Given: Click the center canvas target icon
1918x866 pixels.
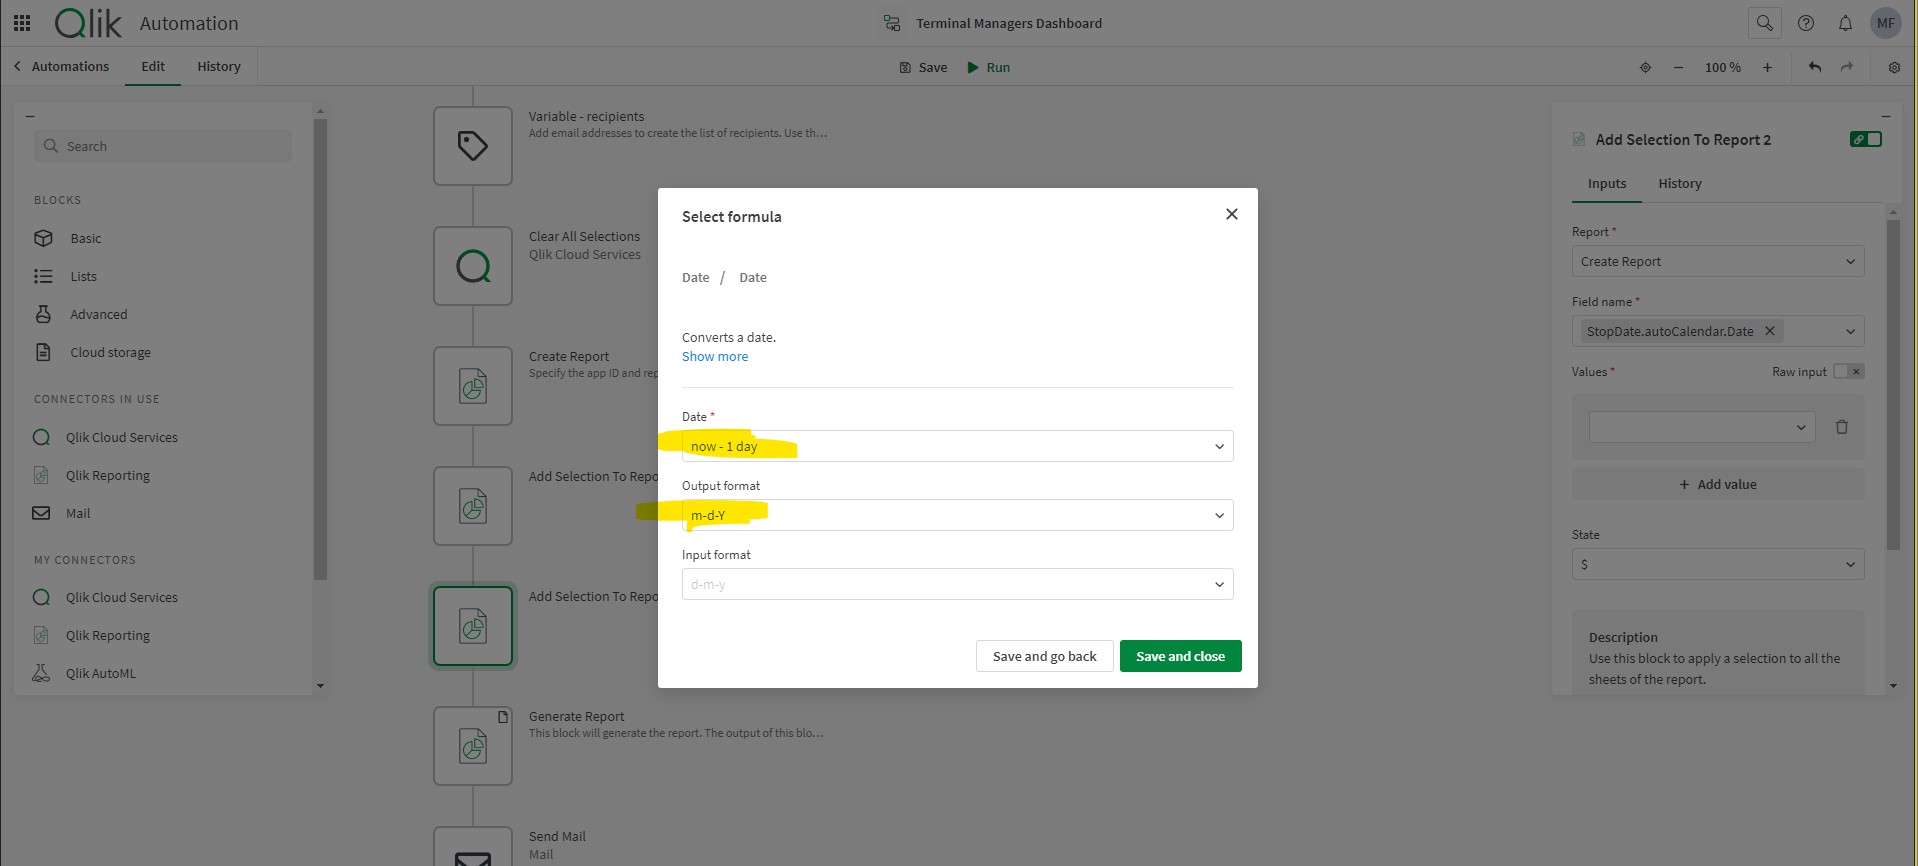Looking at the screenshot, I should click(1645, 67).
